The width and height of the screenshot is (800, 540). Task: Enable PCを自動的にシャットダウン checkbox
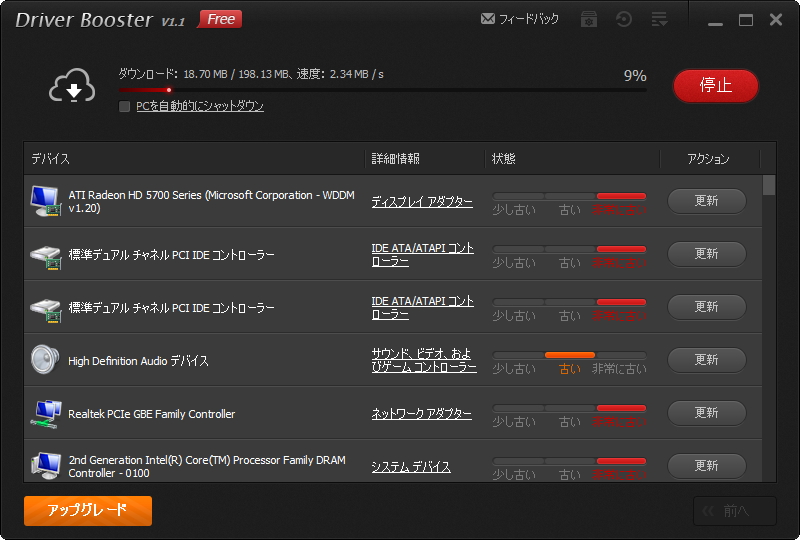[x=124, y=106]
